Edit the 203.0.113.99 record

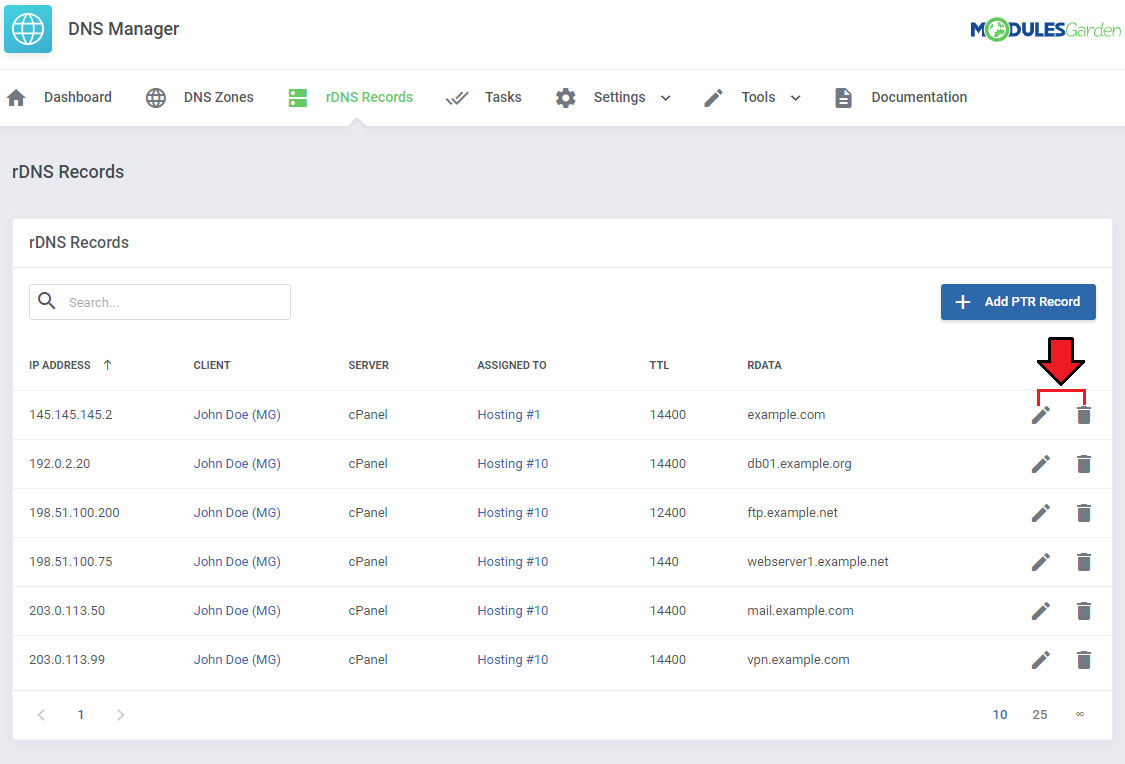coord(1041,660)
